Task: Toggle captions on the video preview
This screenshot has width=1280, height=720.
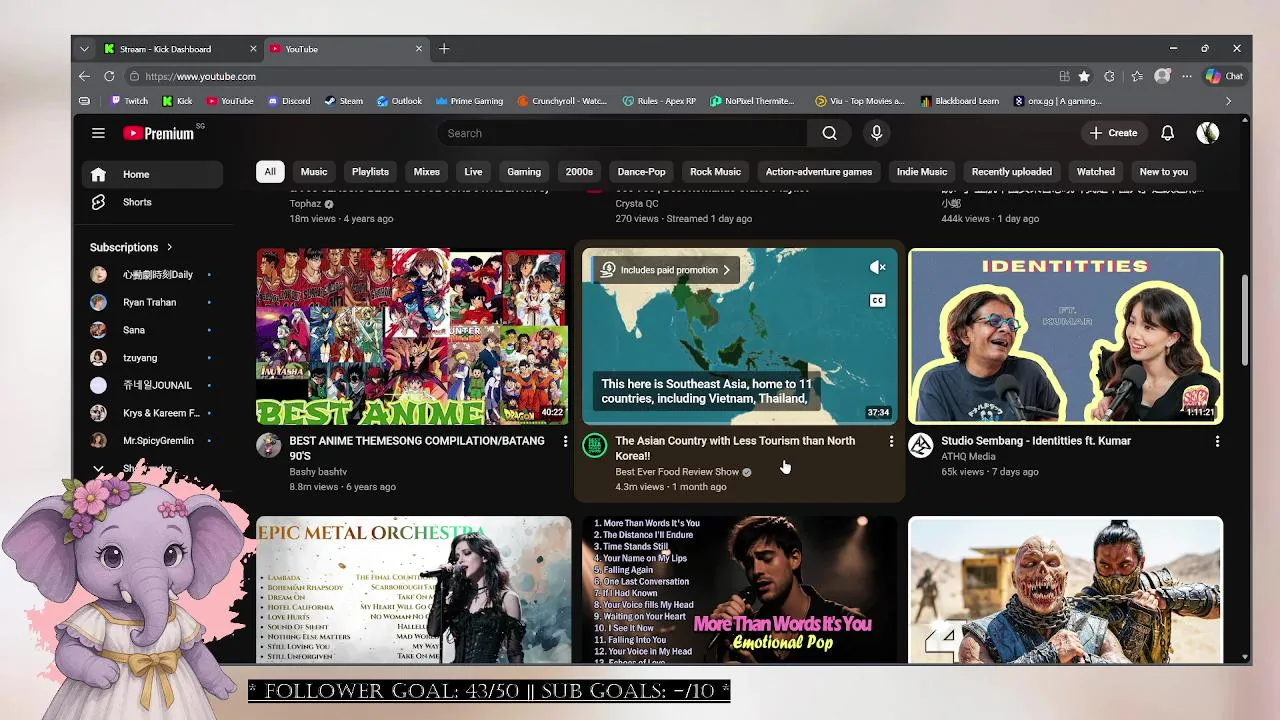Action: [x=877, y=300]
